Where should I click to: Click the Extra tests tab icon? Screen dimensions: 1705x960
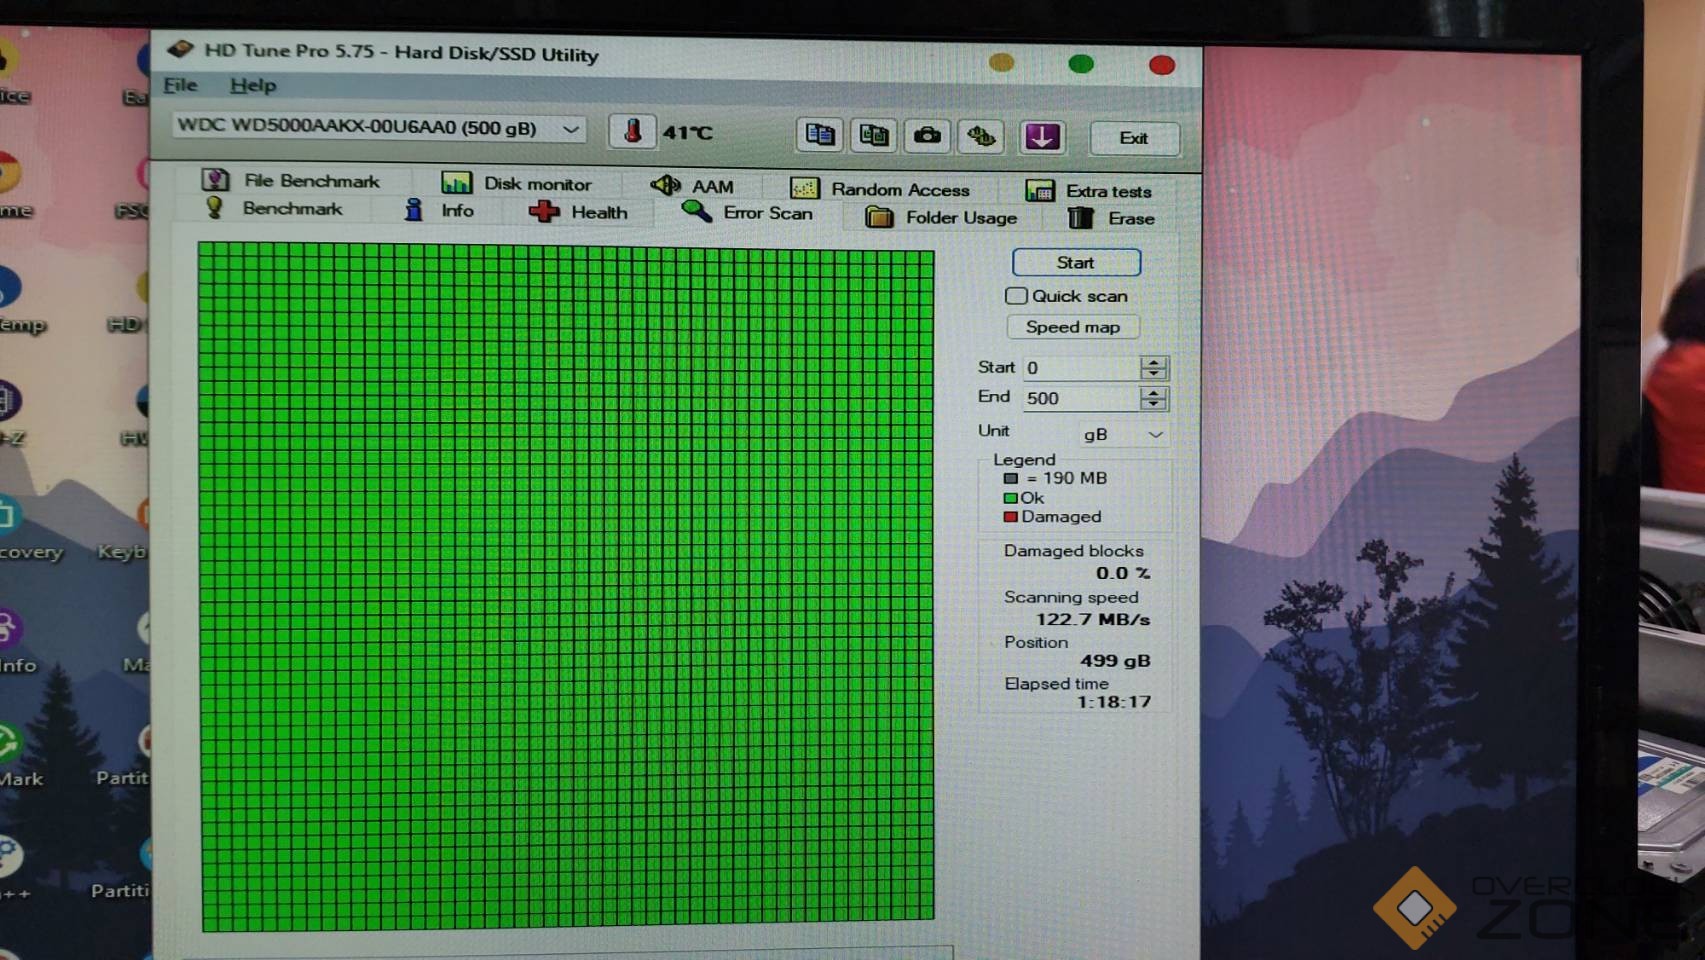click(1040, 190)
